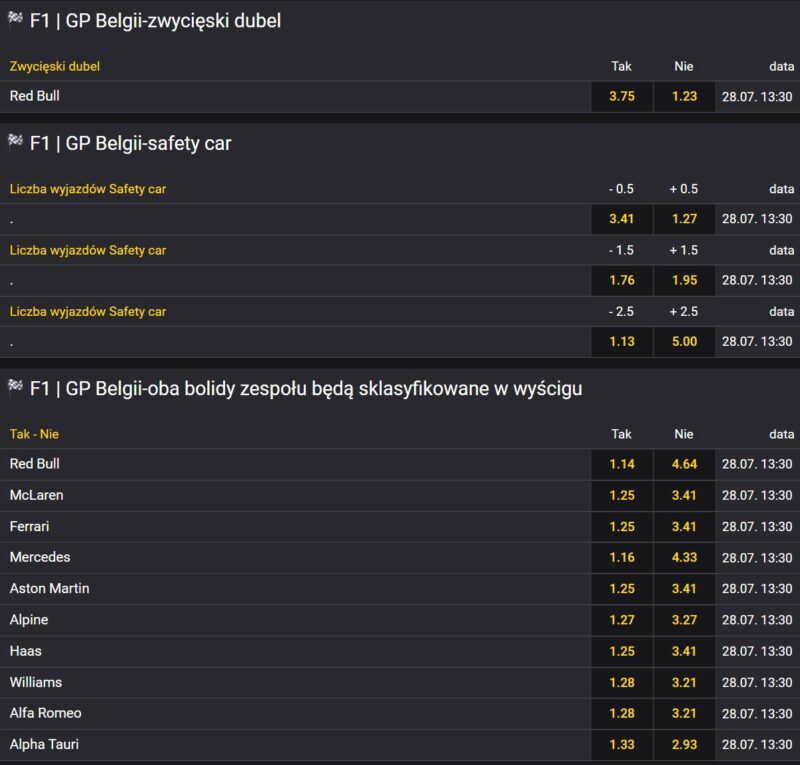The width and height of the screenshot is (800, 765).
Task: Bet Tak on Red Bull classified at 1.14
Action: point(622,464)
